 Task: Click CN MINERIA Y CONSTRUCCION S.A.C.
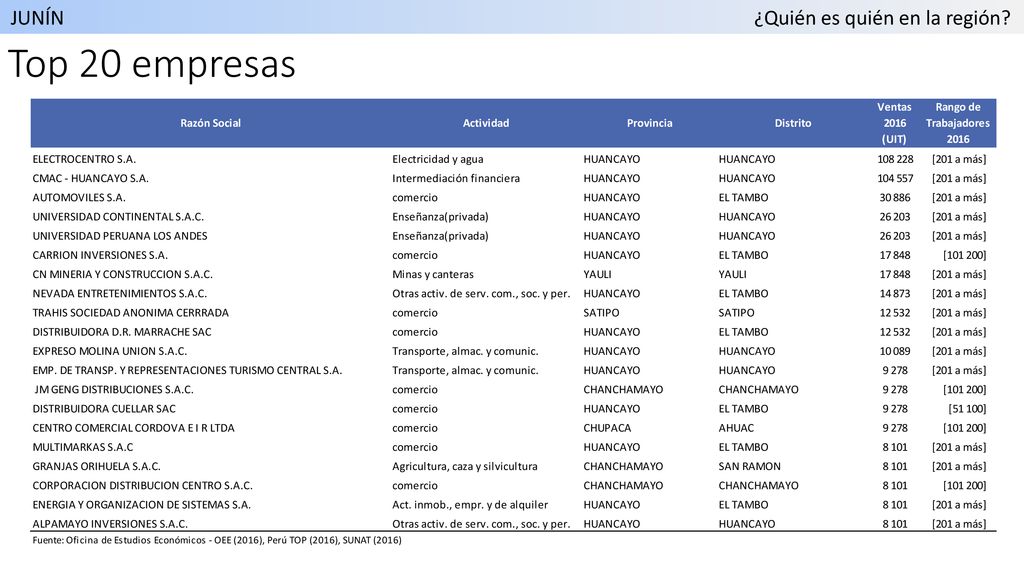tap(123, 274)
